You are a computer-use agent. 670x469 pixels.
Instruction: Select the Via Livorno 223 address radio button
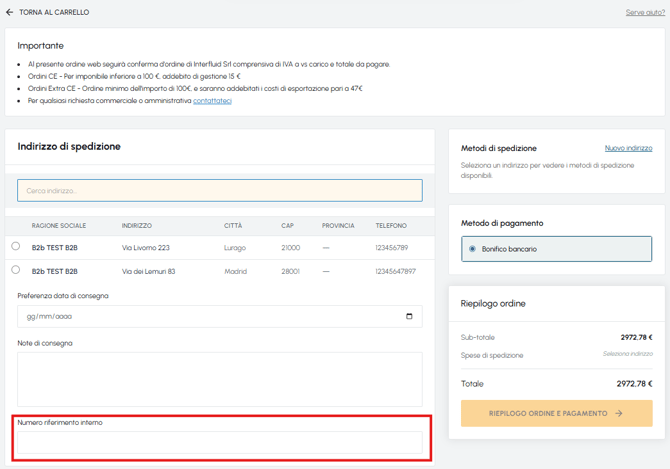click(16, 246)
